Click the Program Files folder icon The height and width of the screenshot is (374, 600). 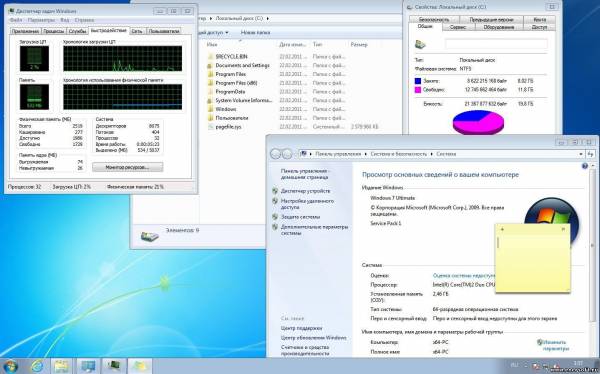click(x=210, y=74)
